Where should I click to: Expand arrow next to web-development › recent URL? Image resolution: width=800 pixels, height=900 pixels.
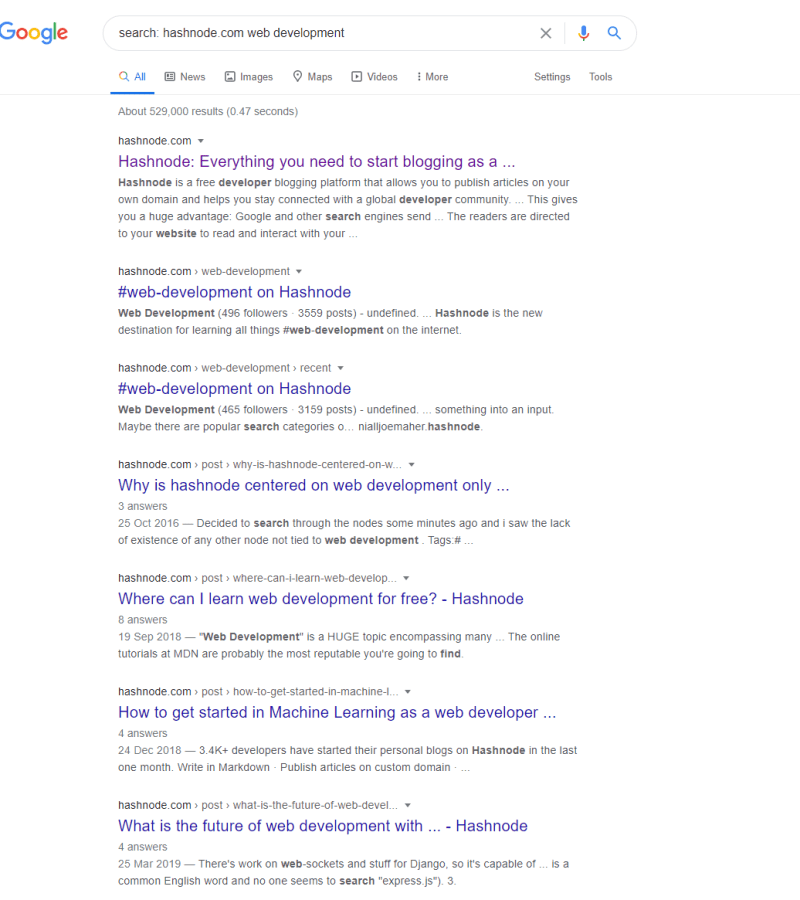pyautogui.click(x=340, y=368)
